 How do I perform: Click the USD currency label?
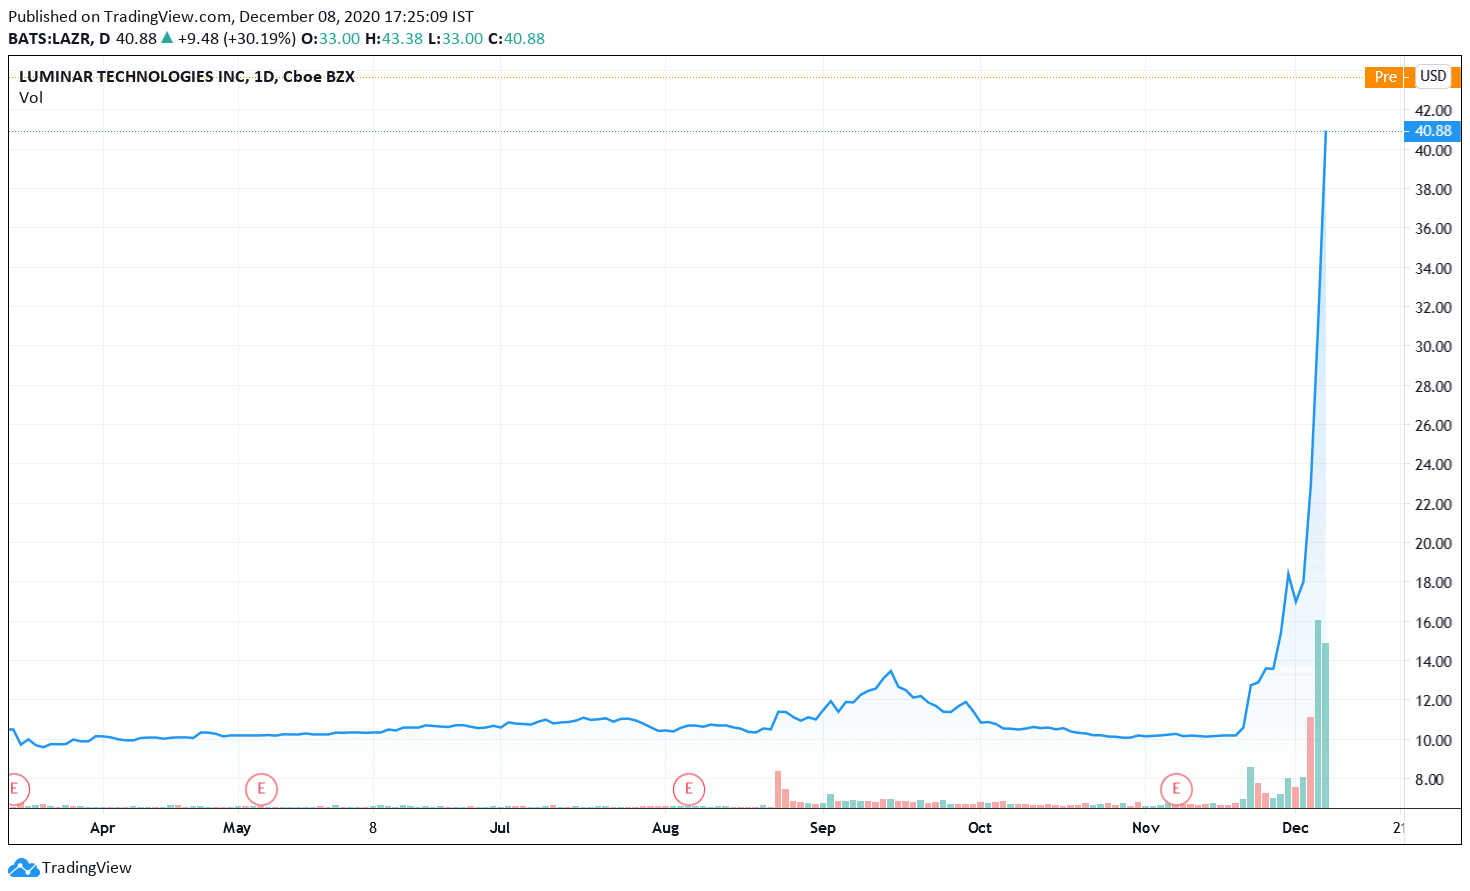[x=1433, y=76]
